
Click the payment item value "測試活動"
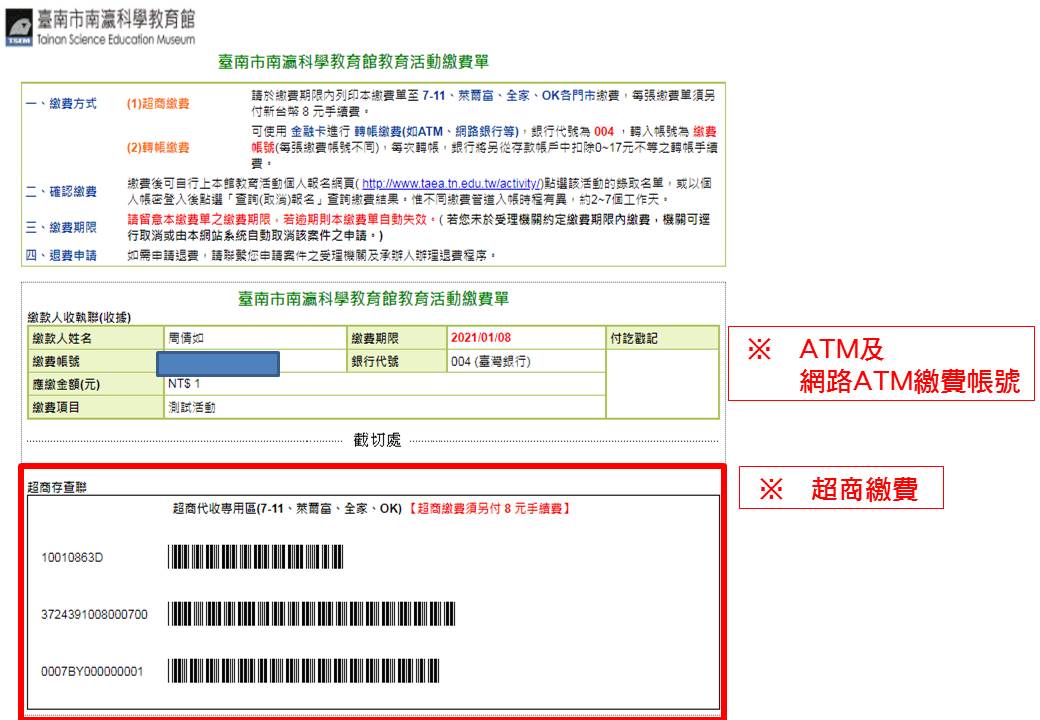pyautogui.click(x=192, y=407)
